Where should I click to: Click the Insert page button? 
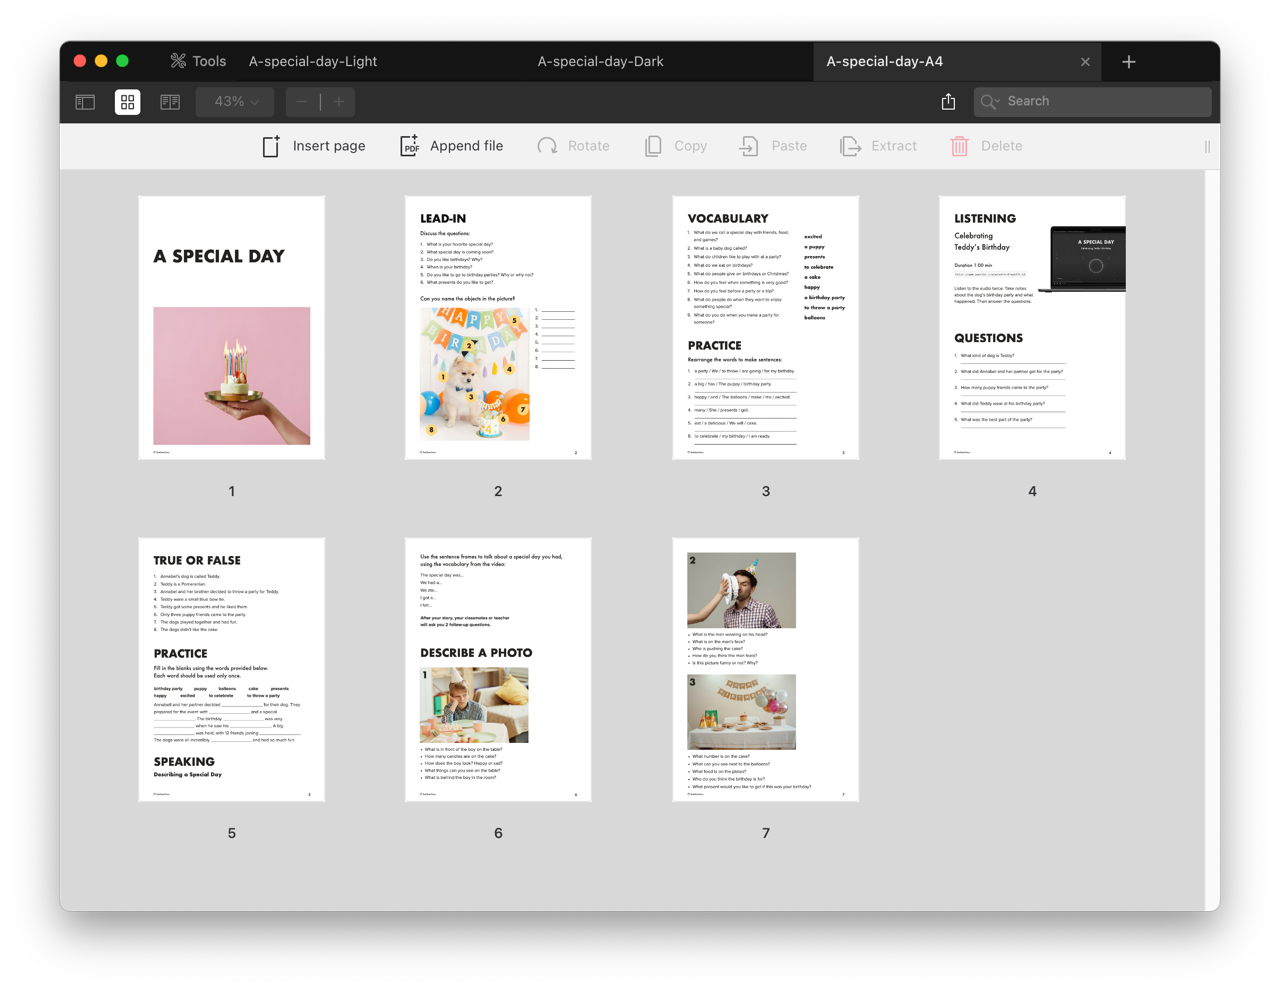[314, 146]
